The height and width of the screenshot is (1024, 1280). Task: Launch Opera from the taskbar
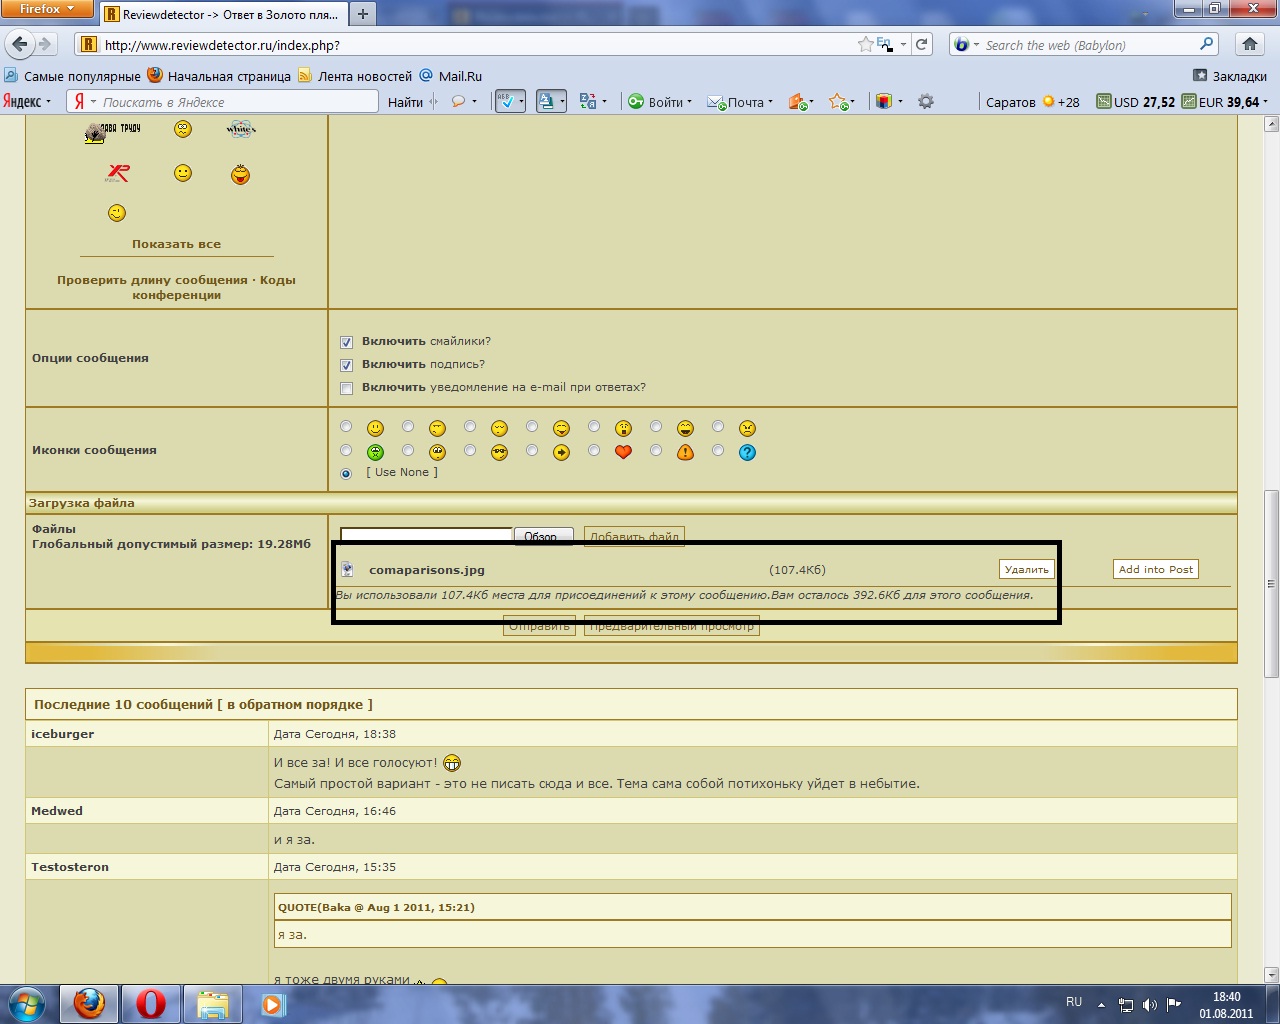pos(151,1003)
